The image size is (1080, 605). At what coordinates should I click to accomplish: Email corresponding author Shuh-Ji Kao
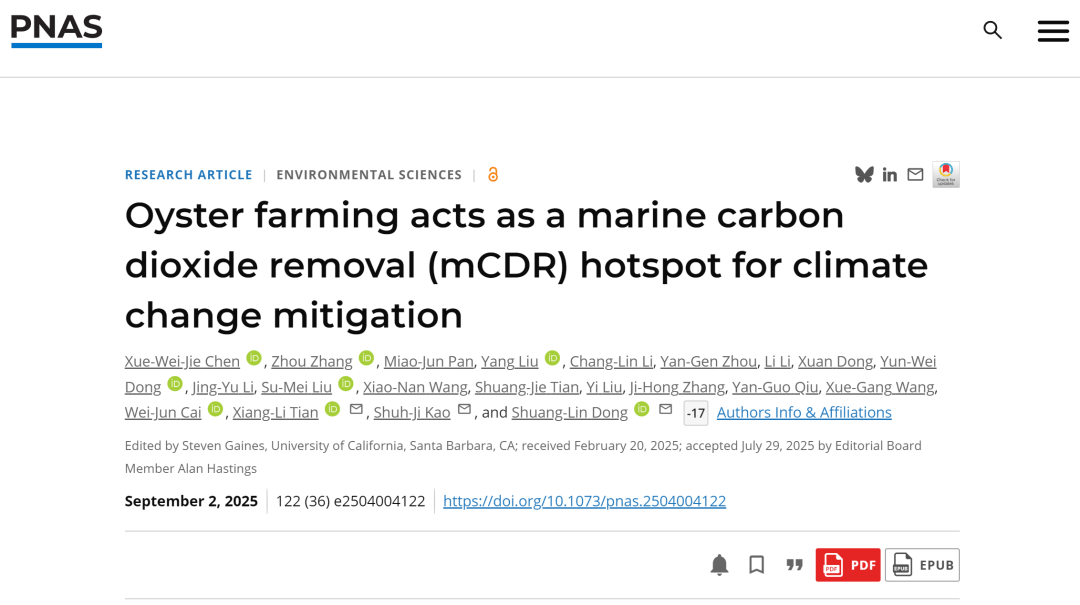(x=464, y=409)
